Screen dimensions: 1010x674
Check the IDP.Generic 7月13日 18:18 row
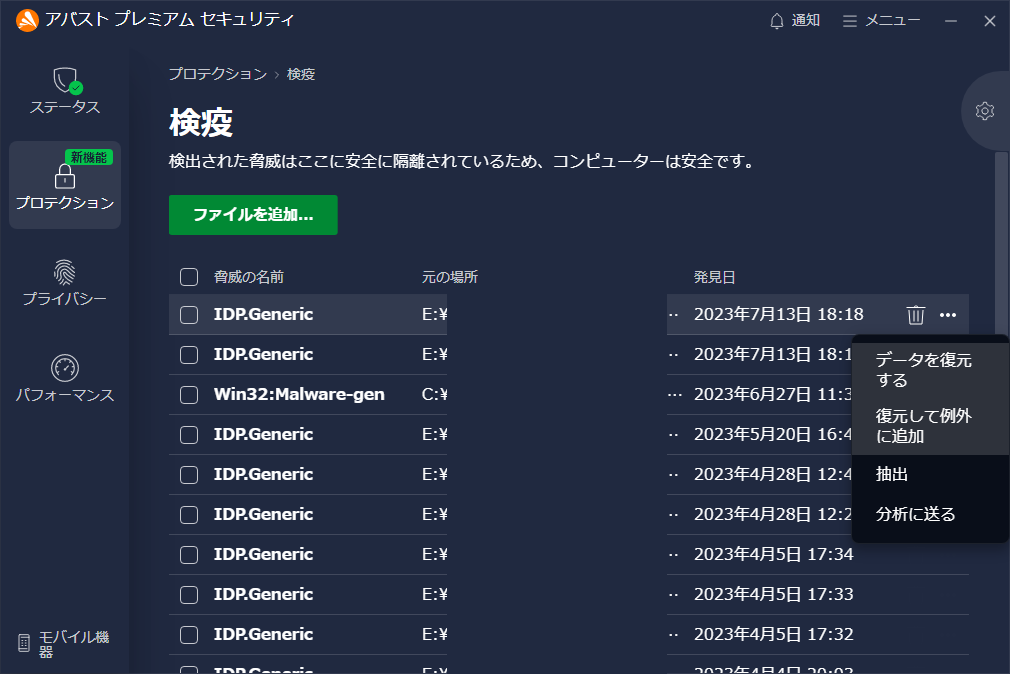click(x=189, y=314)
